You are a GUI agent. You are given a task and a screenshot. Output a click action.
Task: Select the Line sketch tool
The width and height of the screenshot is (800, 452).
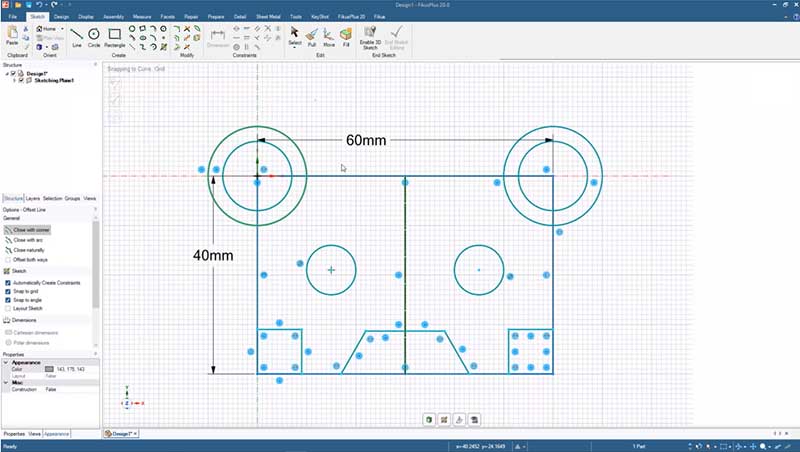click(x=77, y=36)
